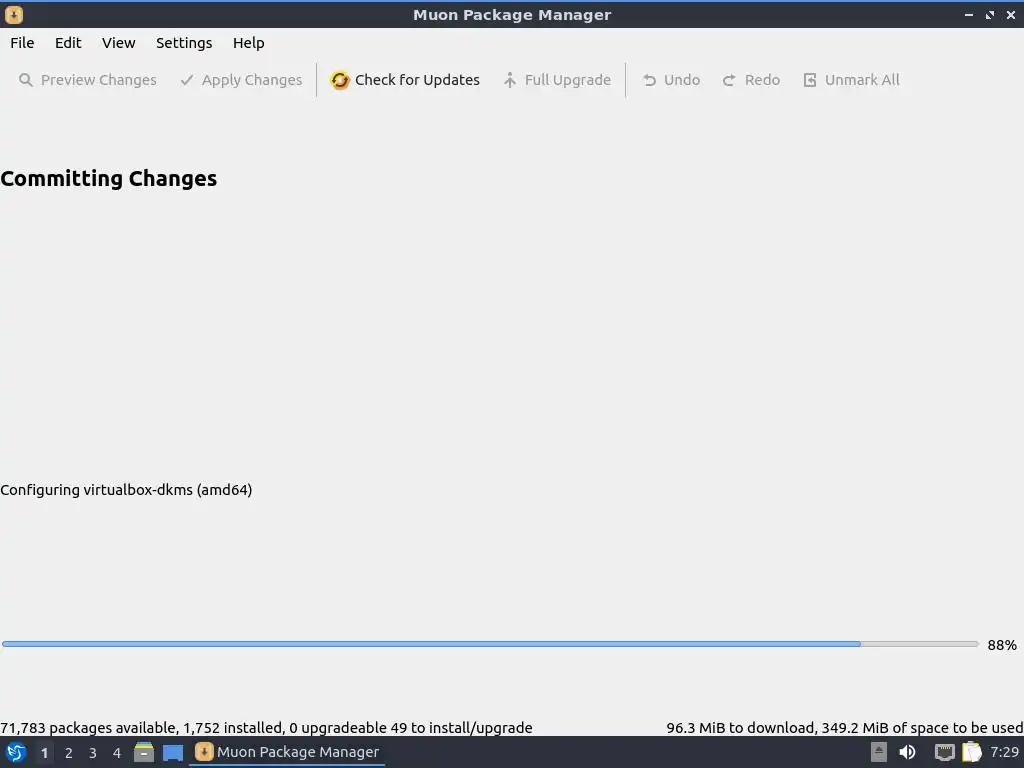Click the clipboard tray icon
Viewport: 1024px width, 768px height.
point(972,752)
